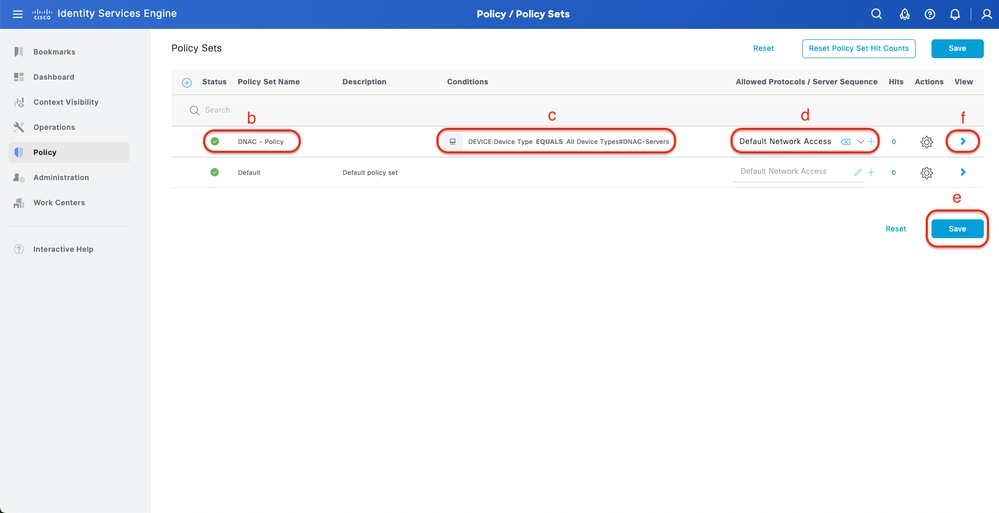Click the Policy Set Name column header
The image size is (999, 513).
268,82
